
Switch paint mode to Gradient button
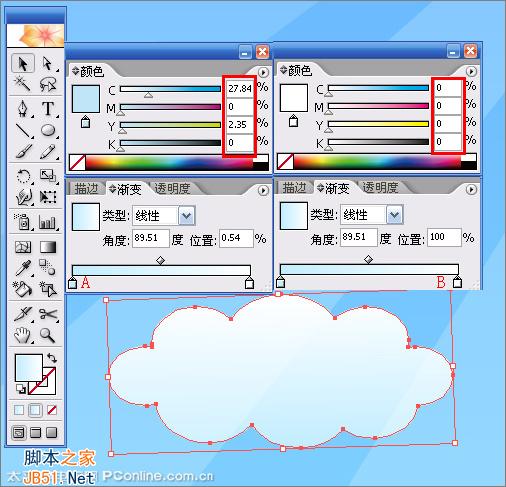(35, 410)
